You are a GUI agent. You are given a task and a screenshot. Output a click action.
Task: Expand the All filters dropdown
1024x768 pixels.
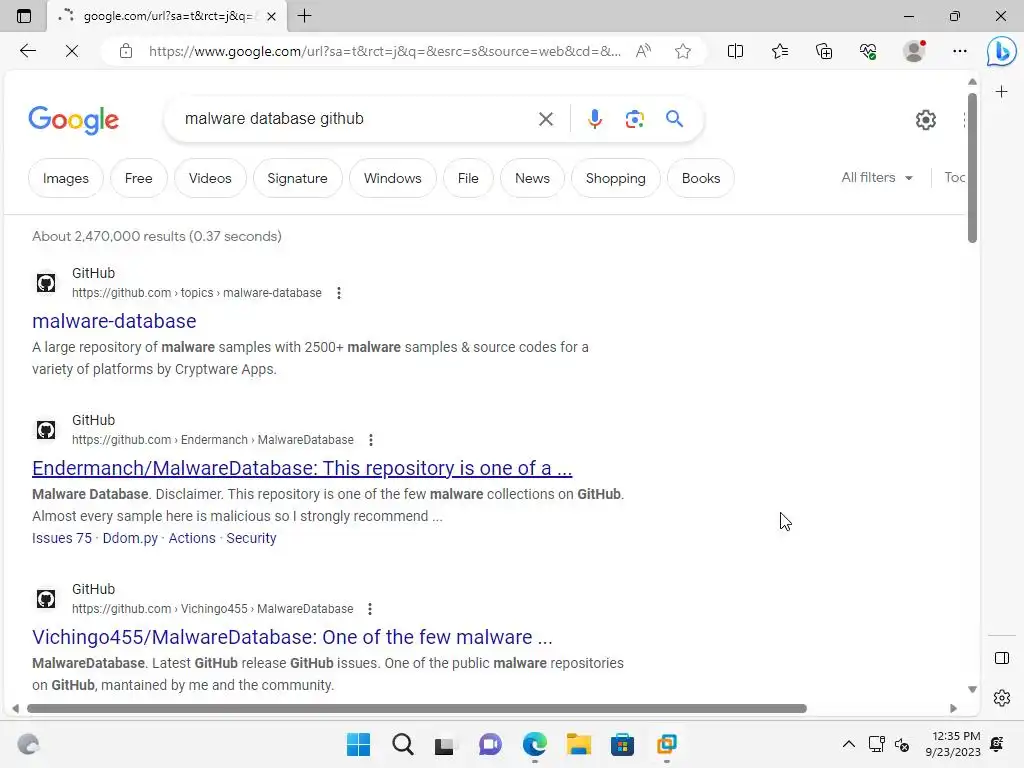click(876, 178)
